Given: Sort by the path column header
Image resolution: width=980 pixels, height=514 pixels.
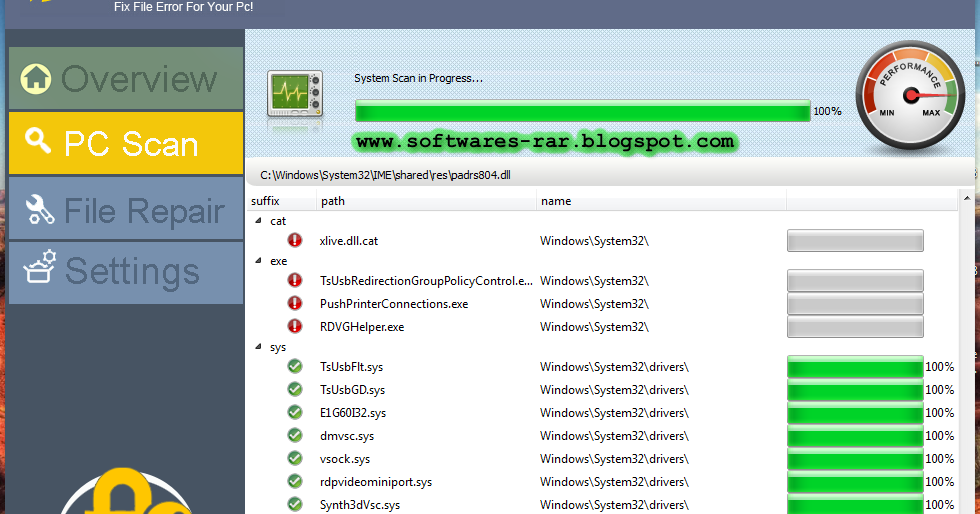Looking at the screenshot, I should click(x=426, y=201).
